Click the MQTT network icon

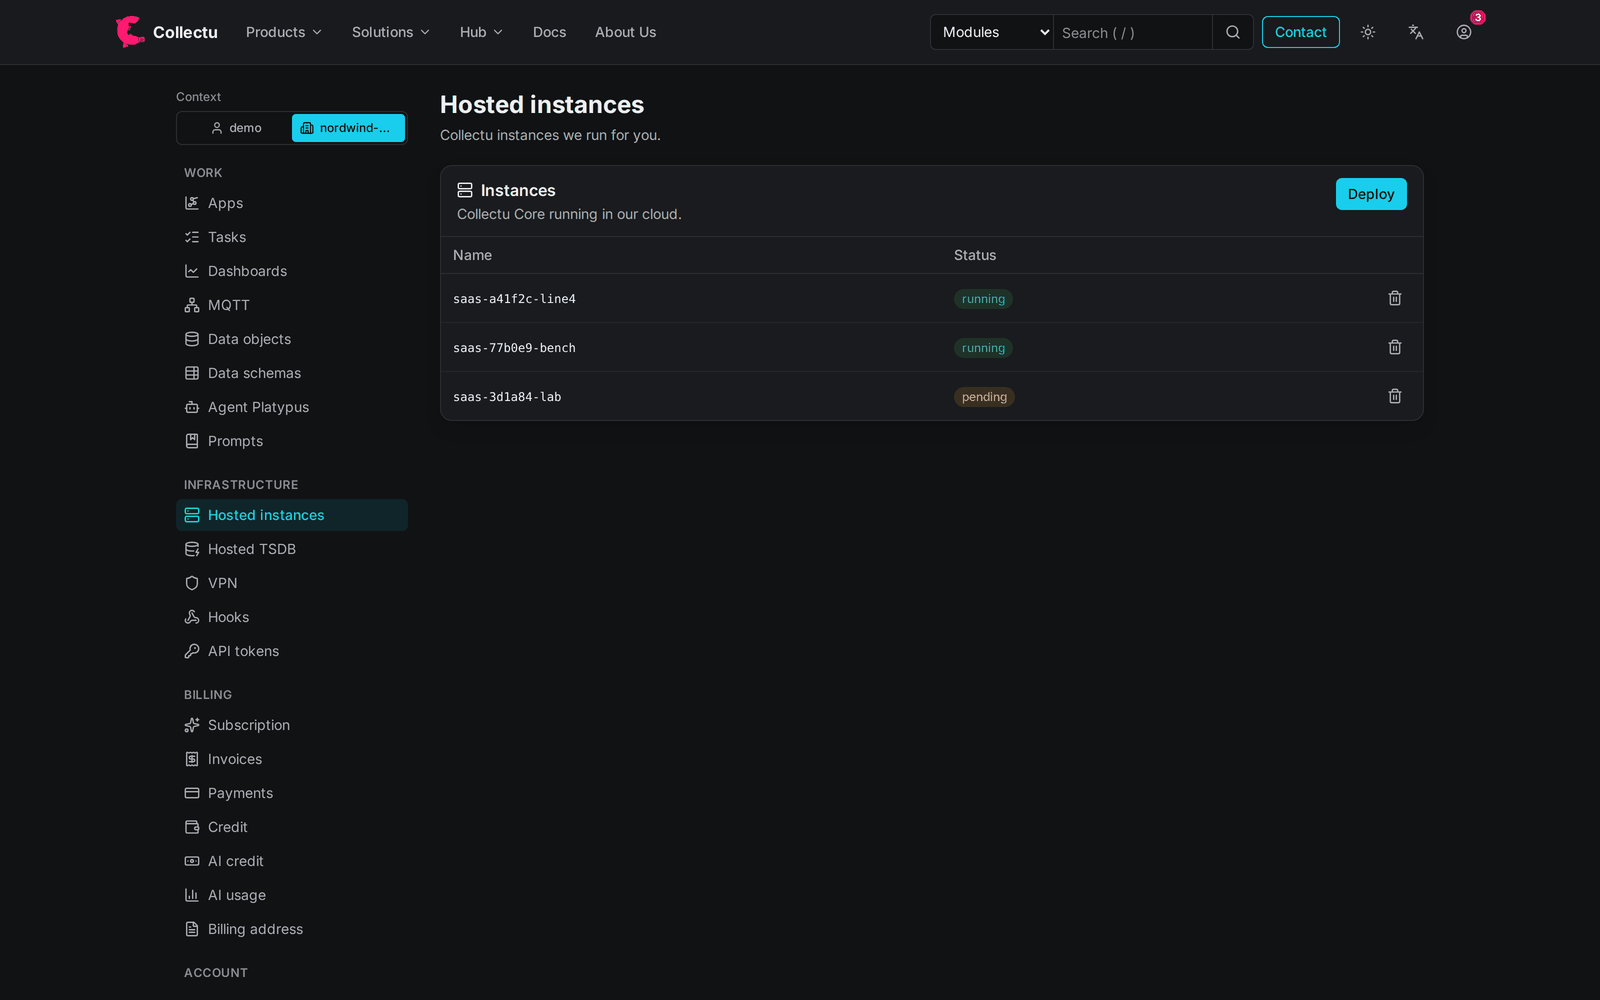192,305
